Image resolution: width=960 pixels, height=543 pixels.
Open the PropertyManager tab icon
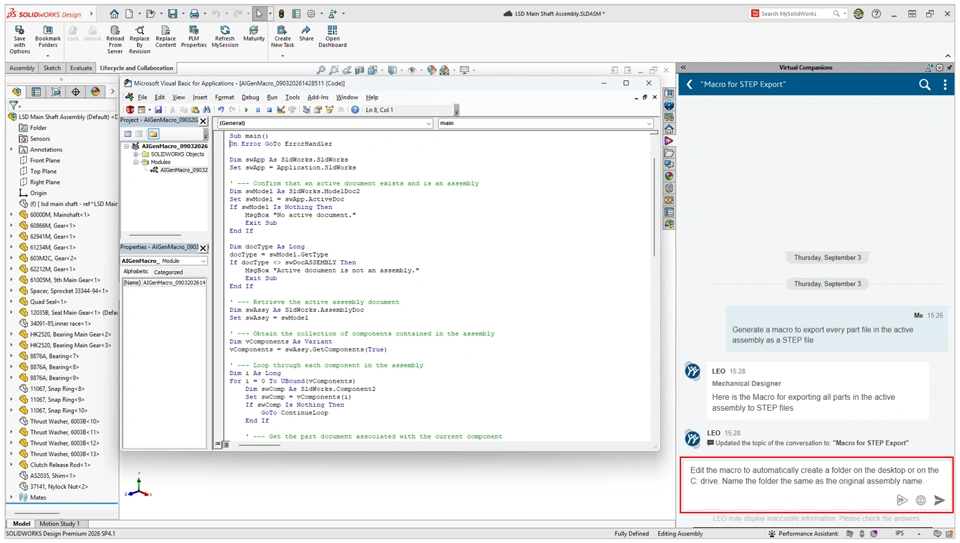coord(36,92)
